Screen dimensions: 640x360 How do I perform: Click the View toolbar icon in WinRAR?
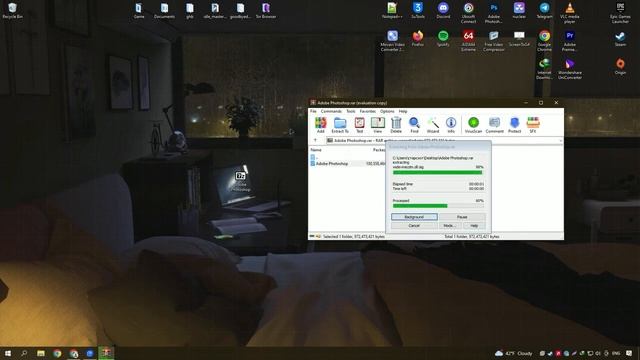tap(378, 125)
